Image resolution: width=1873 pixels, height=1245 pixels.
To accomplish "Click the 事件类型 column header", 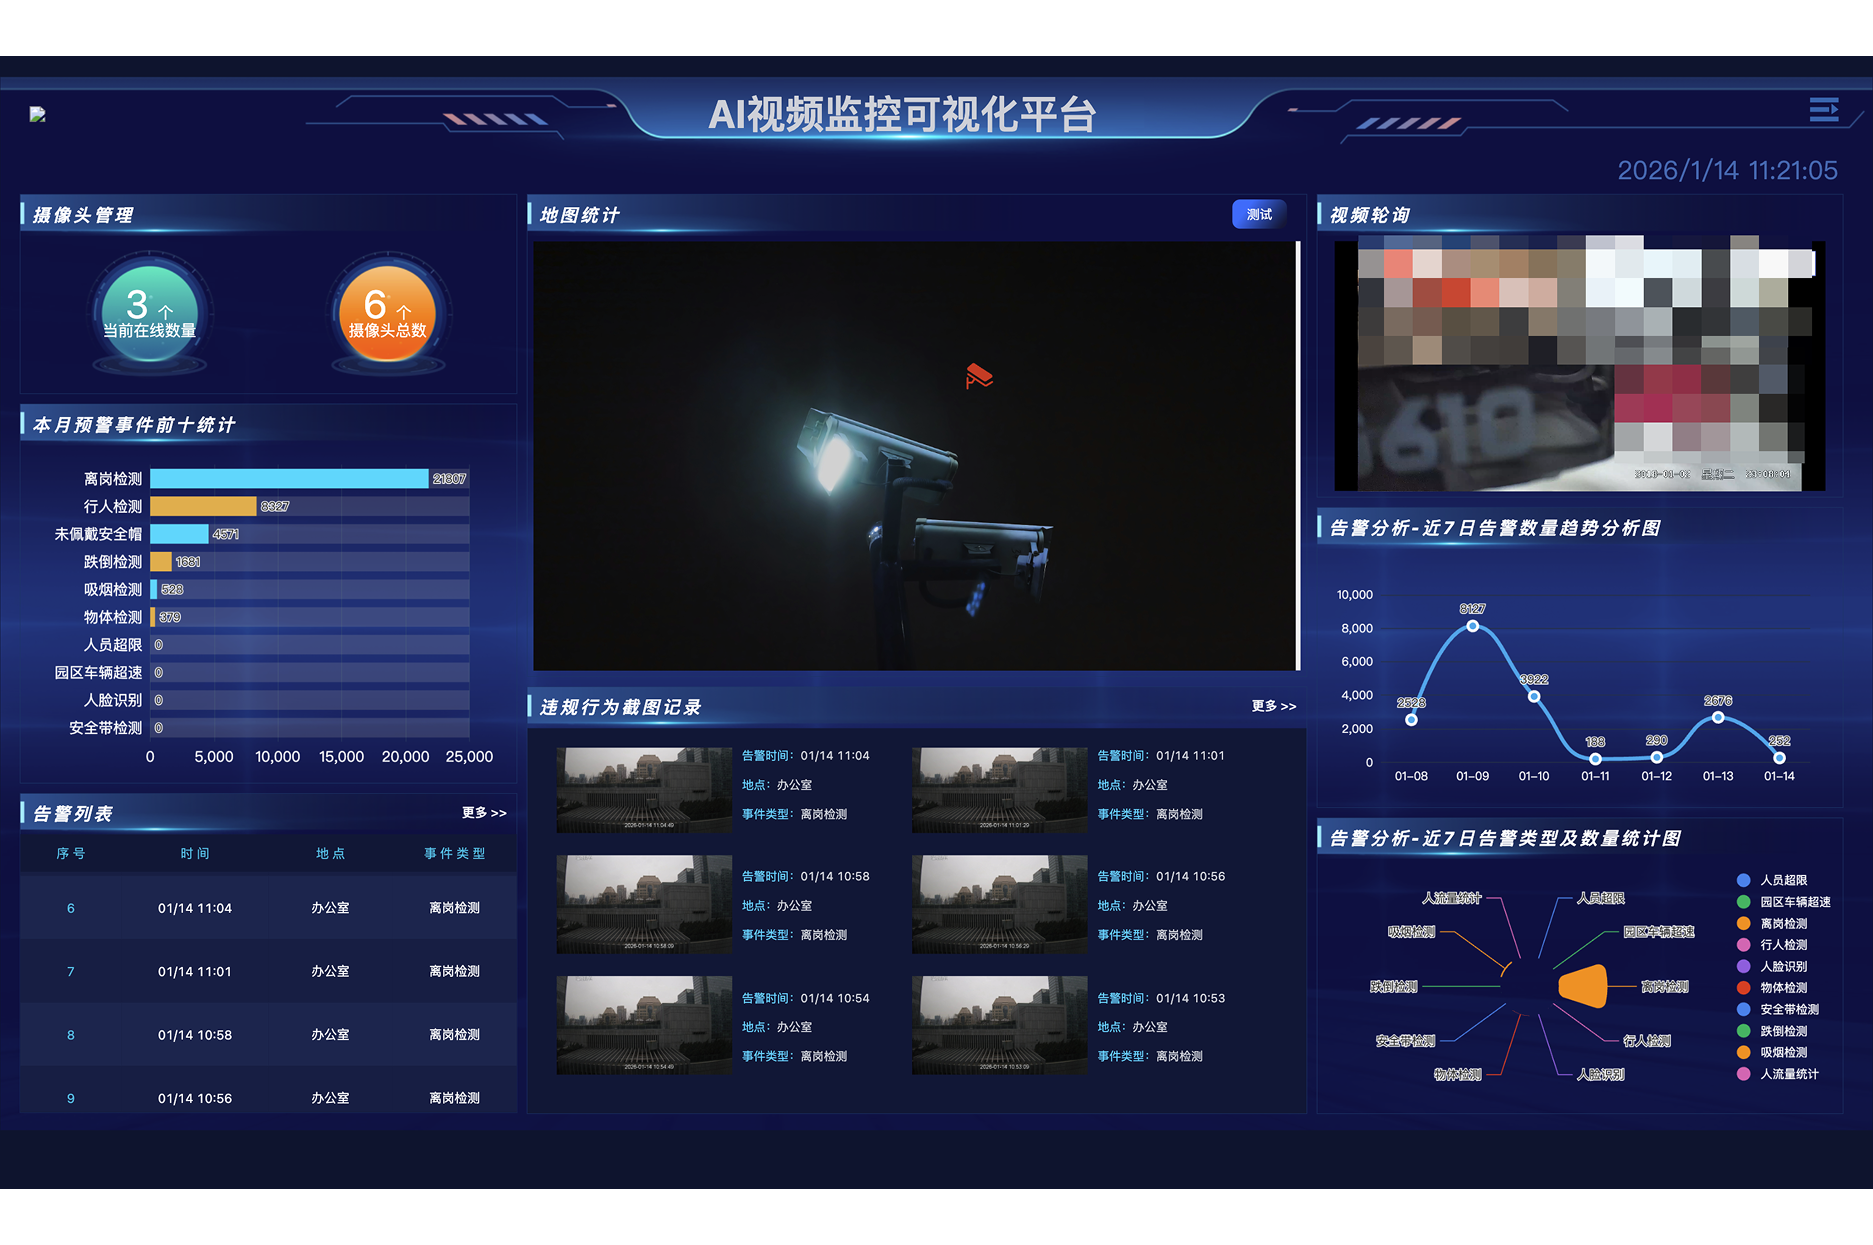I will coord(454,853).
